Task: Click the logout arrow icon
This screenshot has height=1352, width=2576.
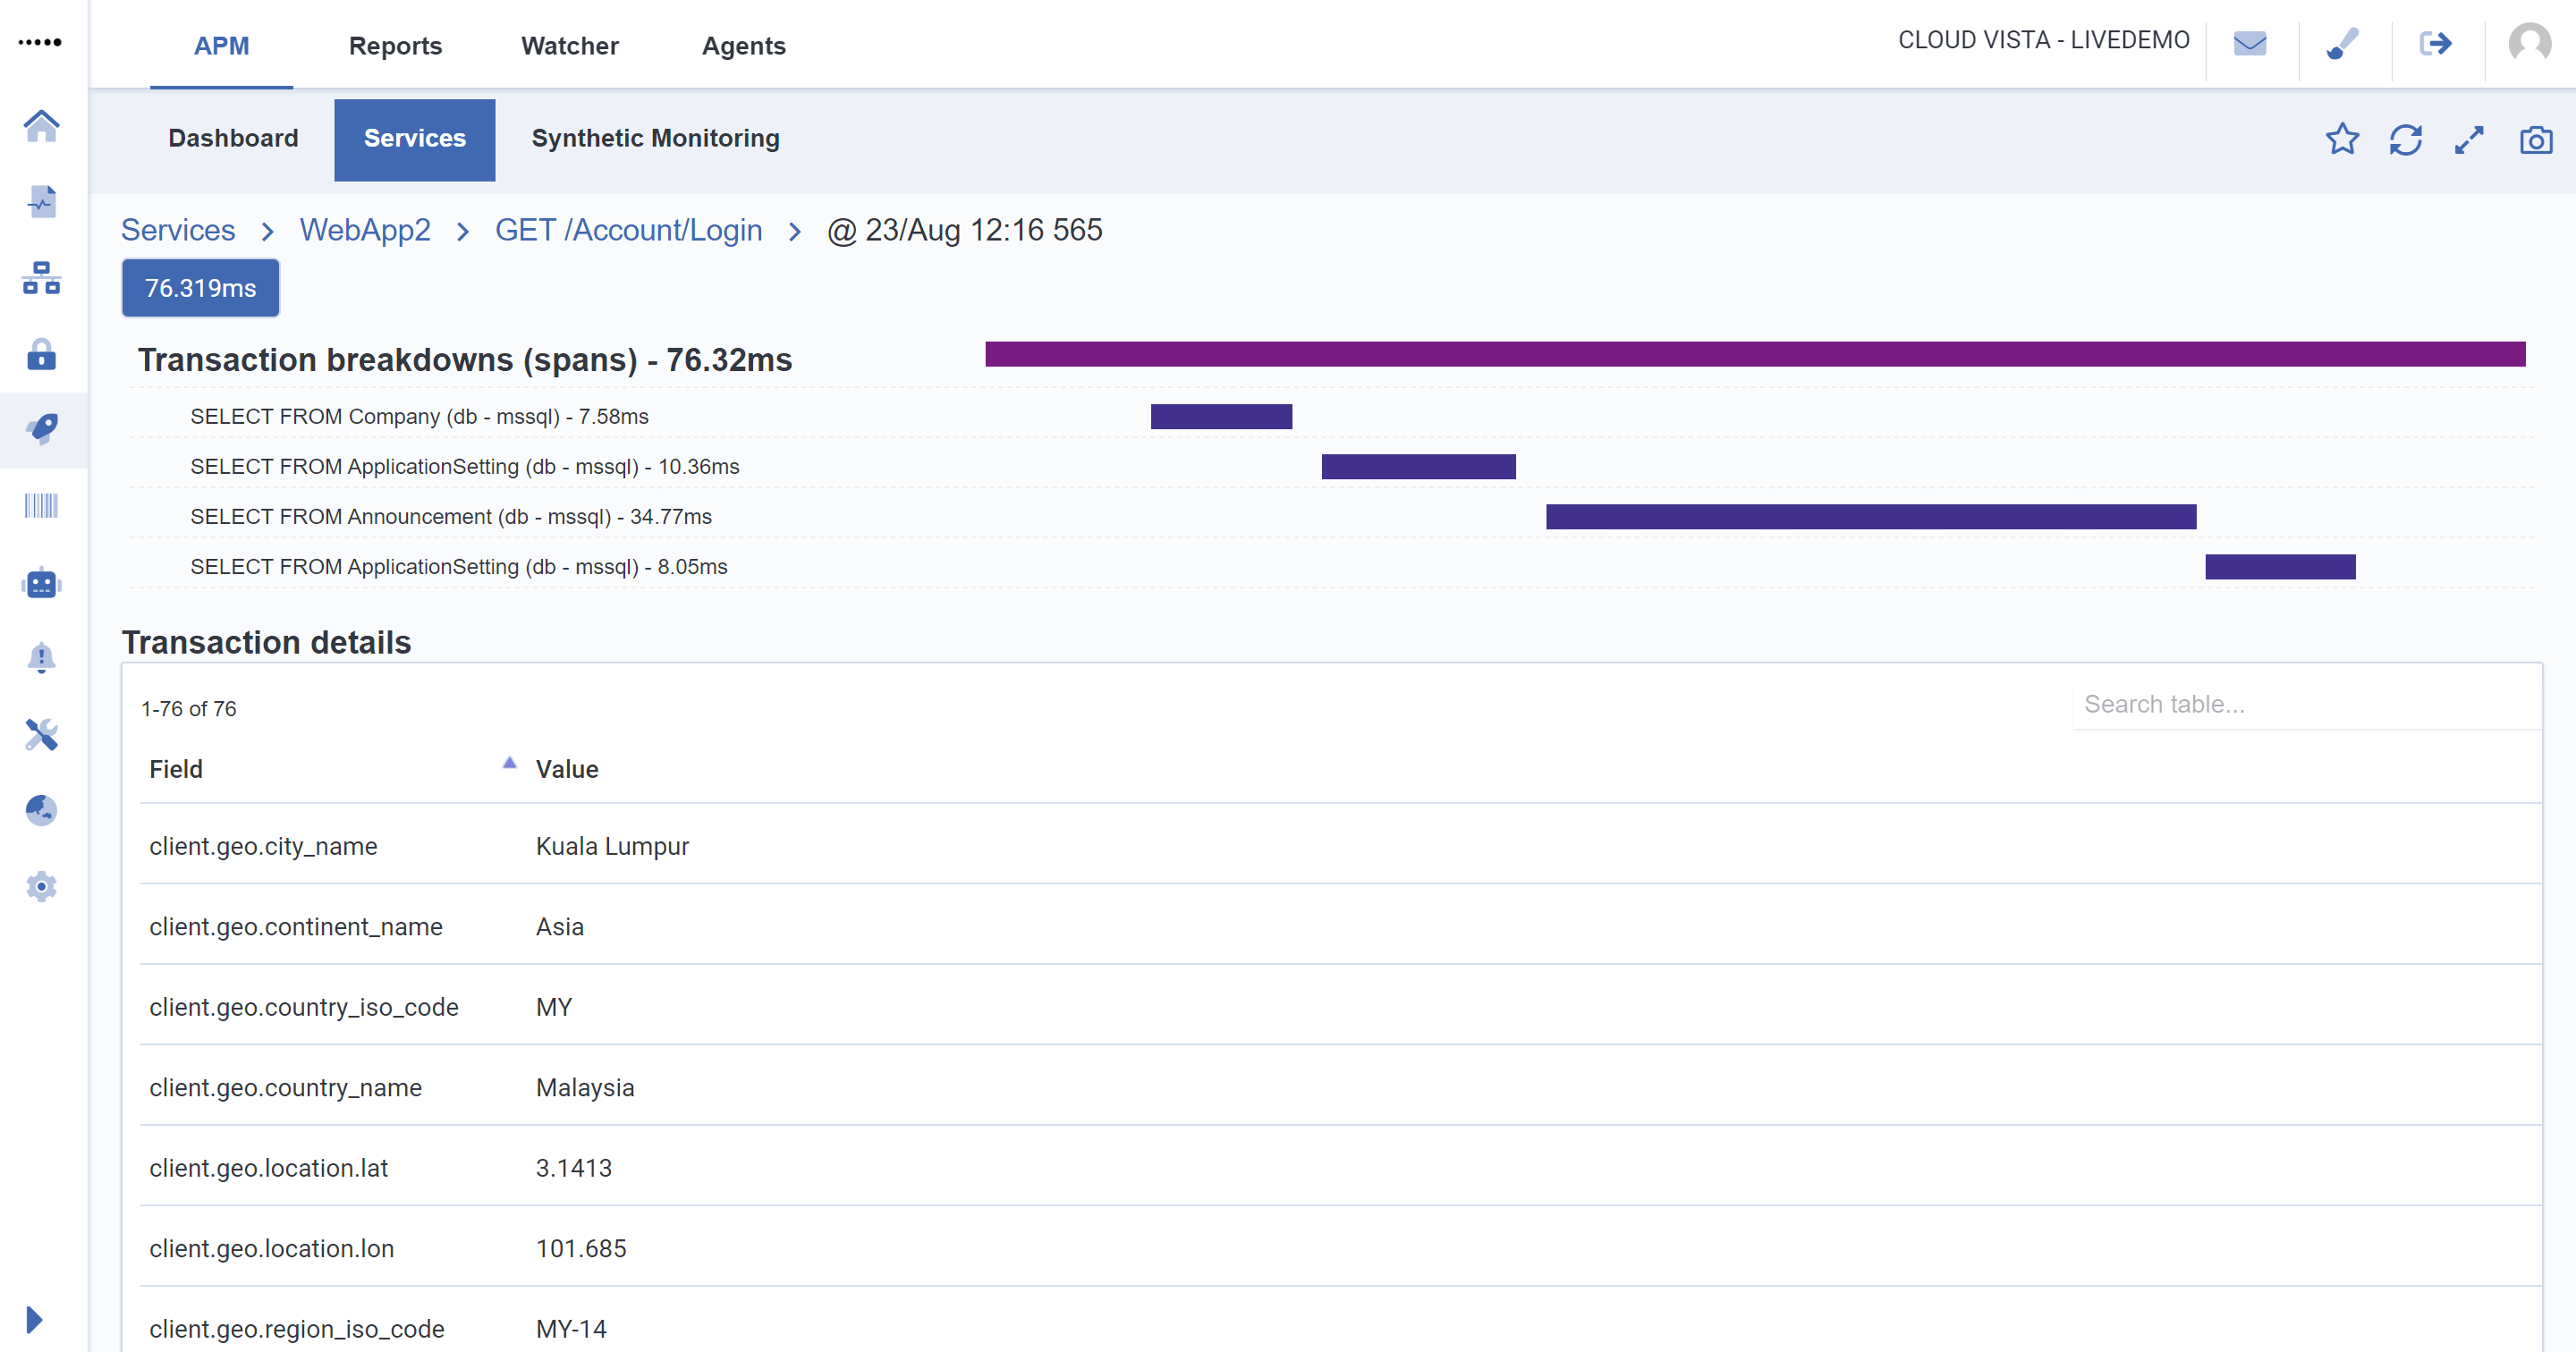Action: point(2436,43)
